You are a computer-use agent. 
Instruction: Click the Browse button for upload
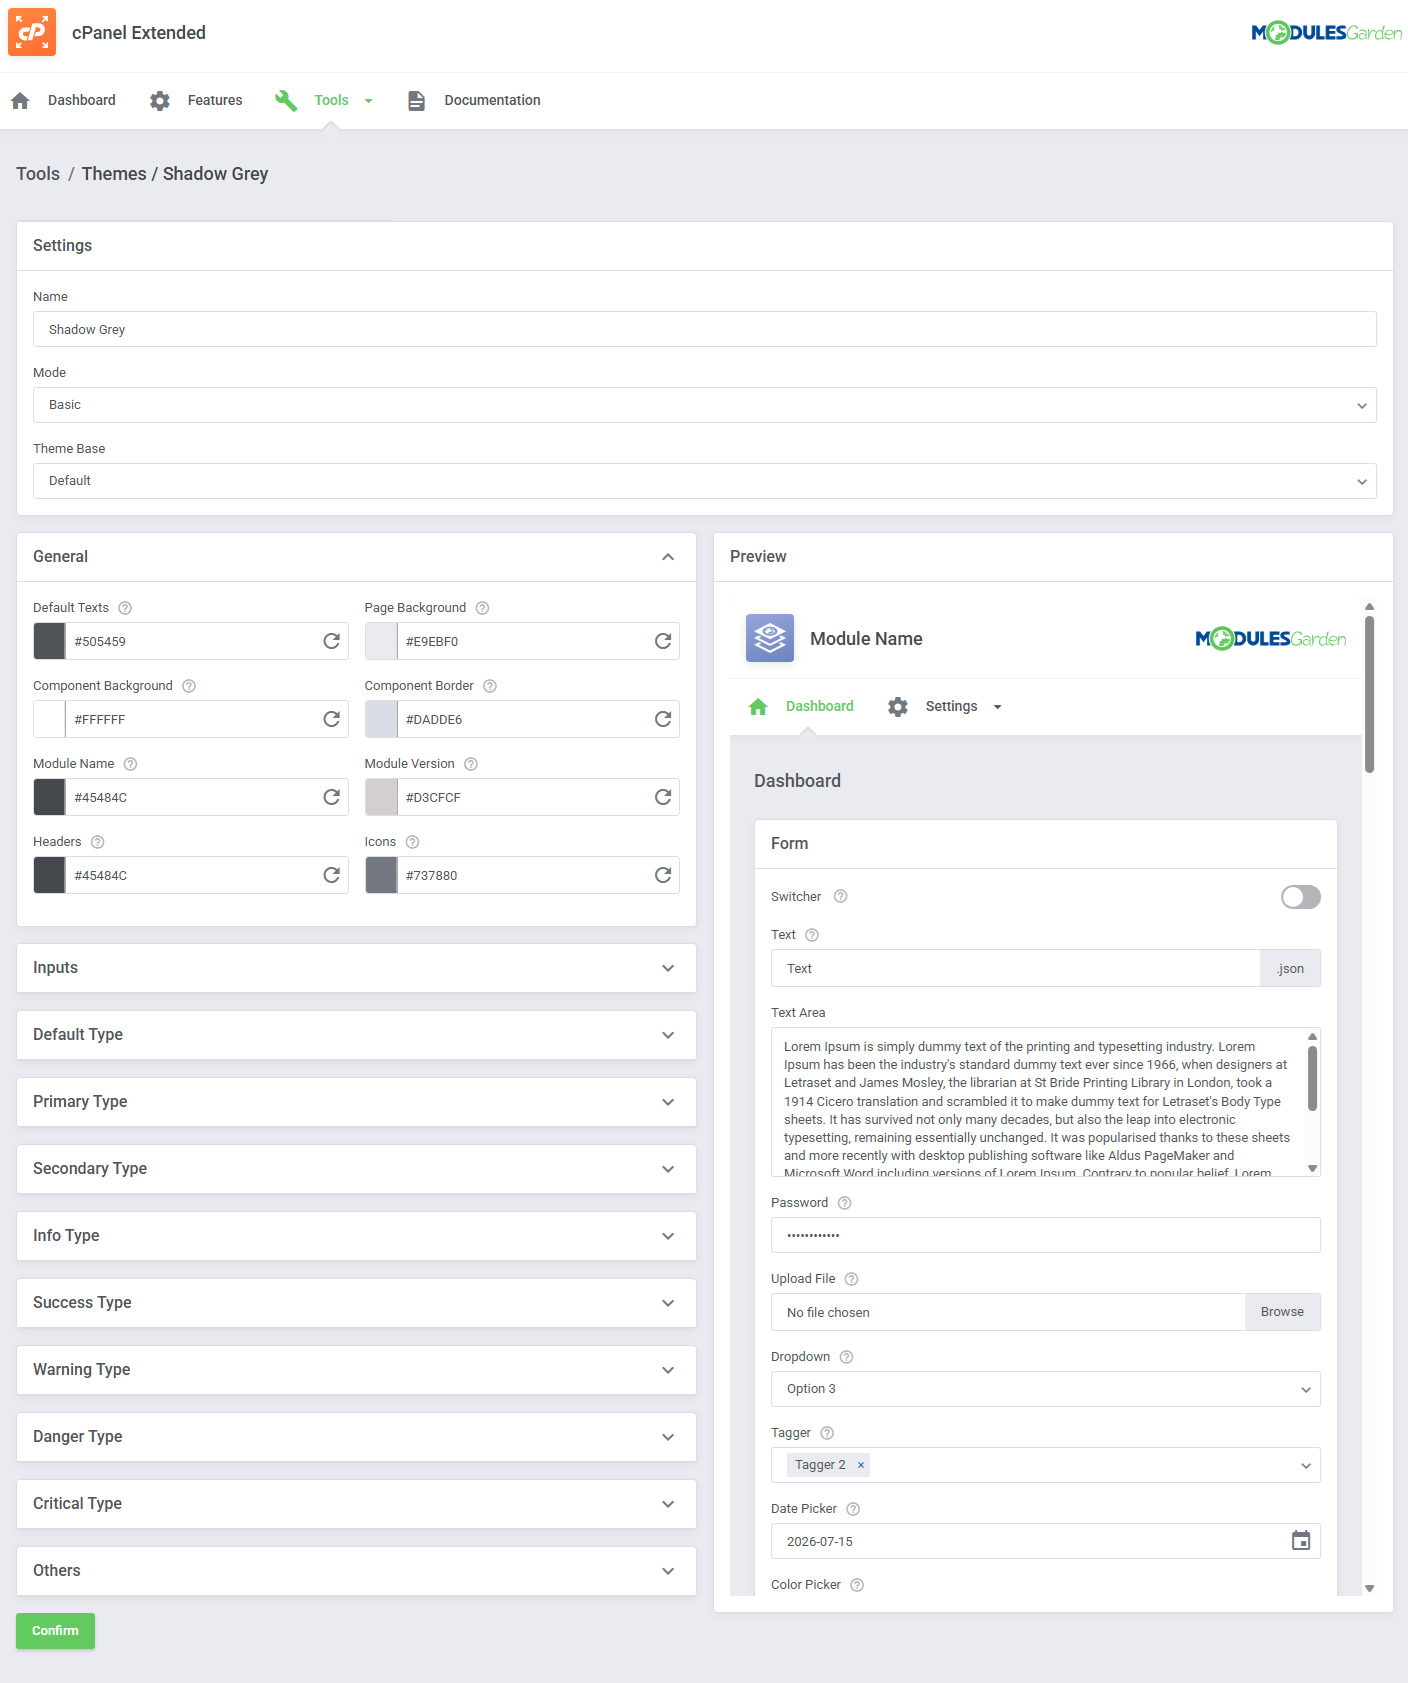1282,1312
